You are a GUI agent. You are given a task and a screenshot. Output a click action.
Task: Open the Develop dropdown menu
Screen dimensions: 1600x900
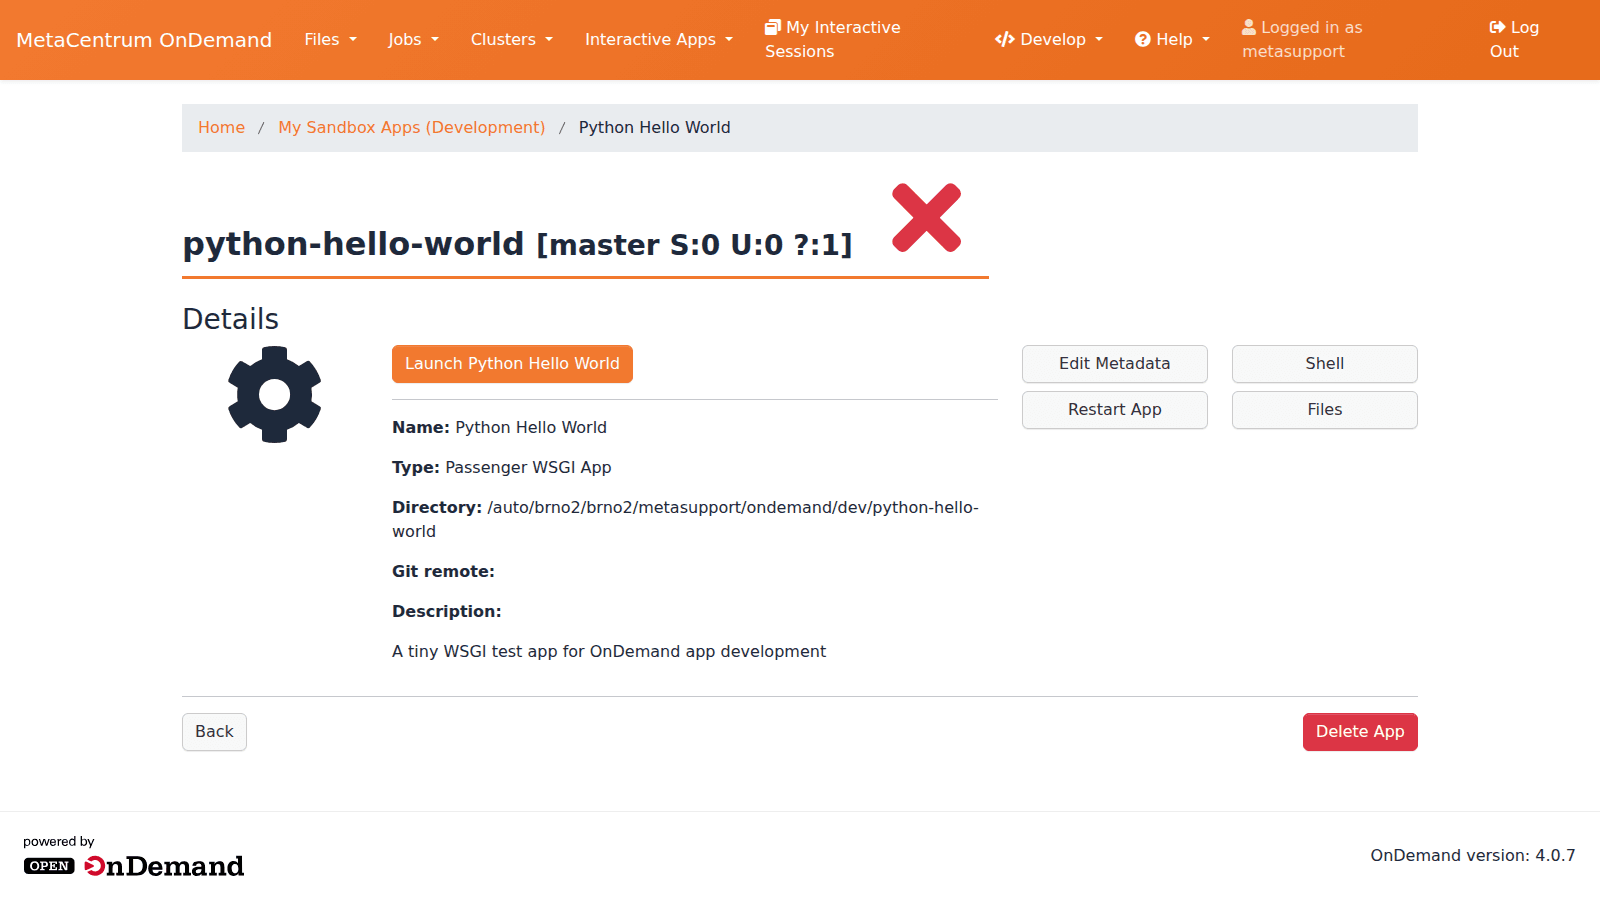[1049, 39]
